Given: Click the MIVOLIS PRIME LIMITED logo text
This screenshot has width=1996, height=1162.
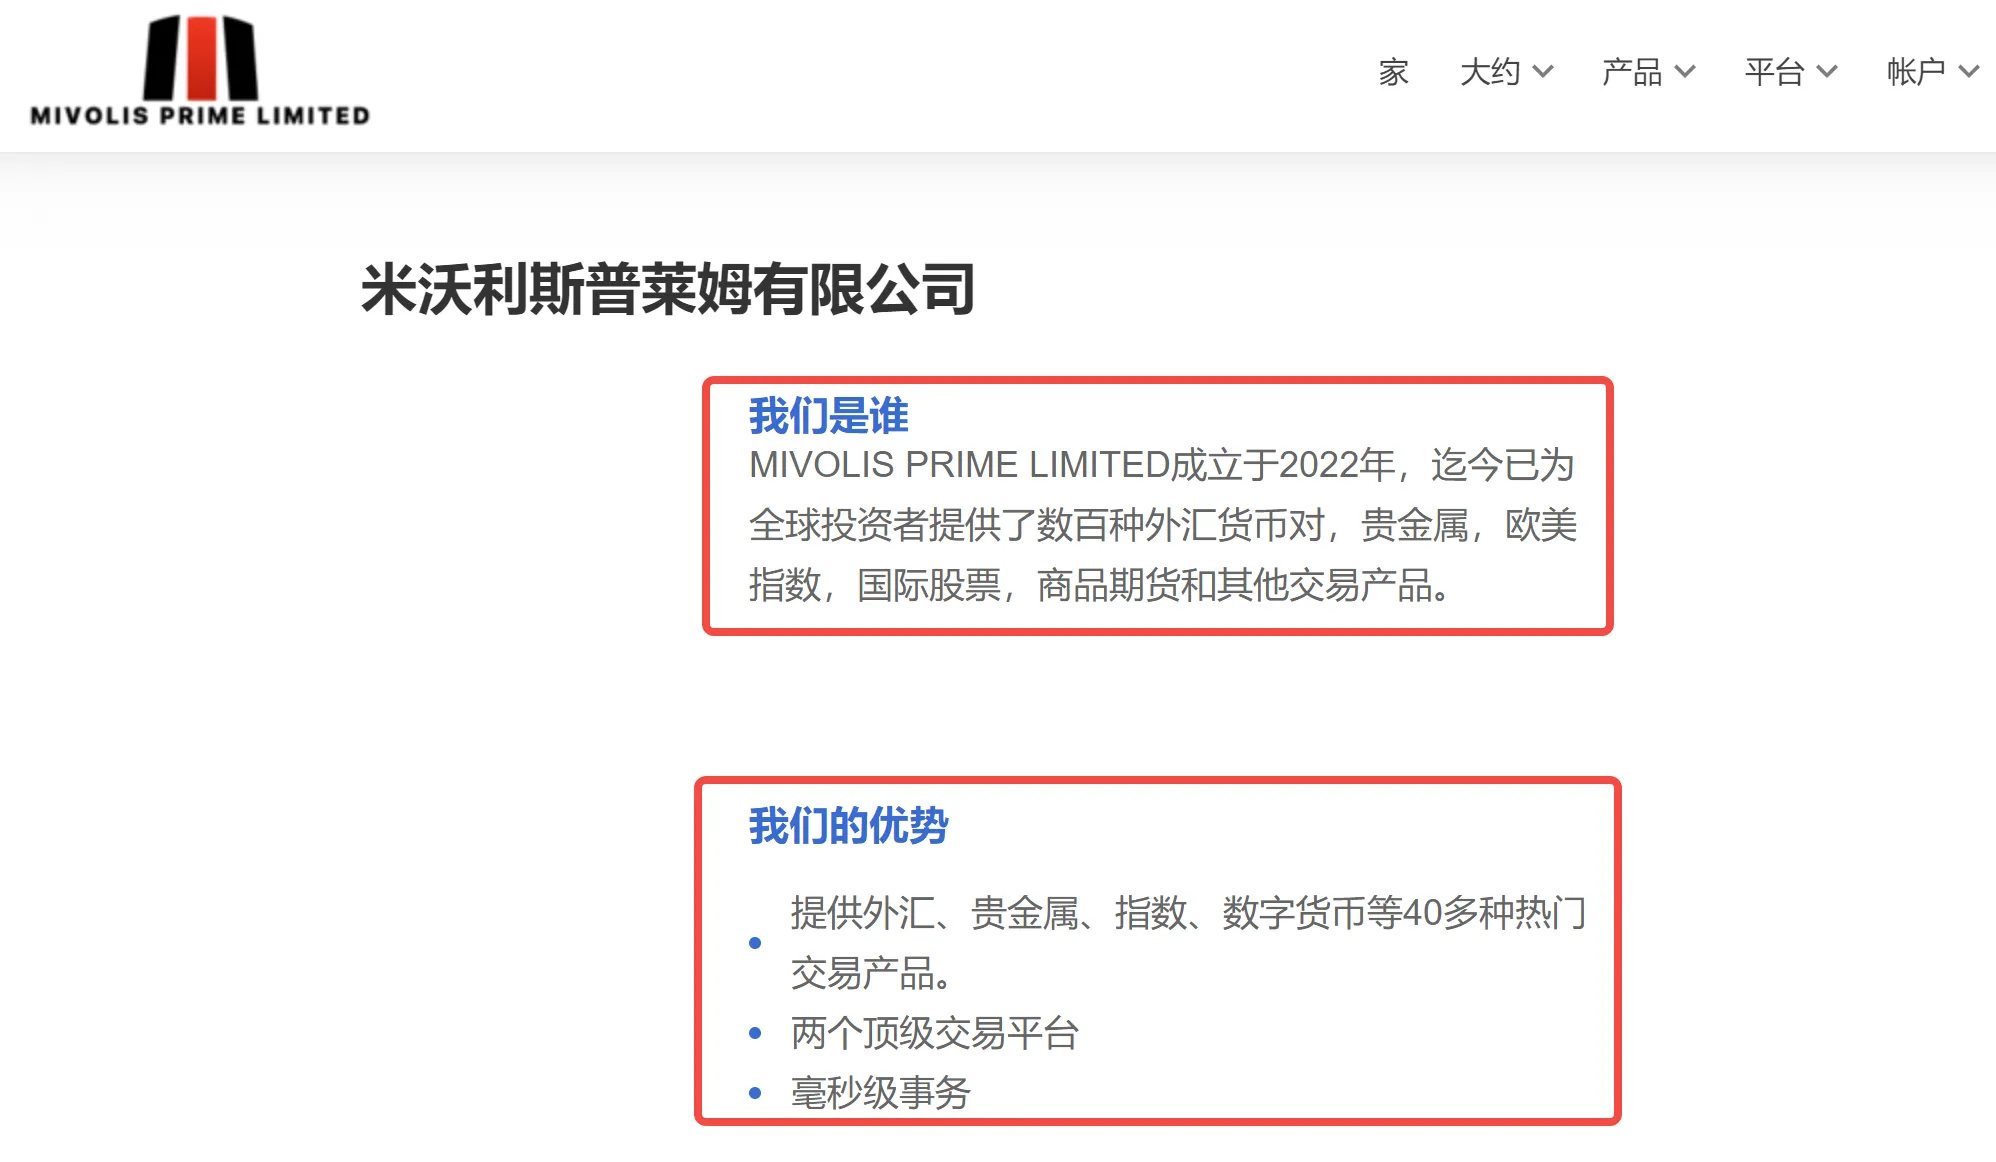Looking at the screenshot, I should coord(200,116).
